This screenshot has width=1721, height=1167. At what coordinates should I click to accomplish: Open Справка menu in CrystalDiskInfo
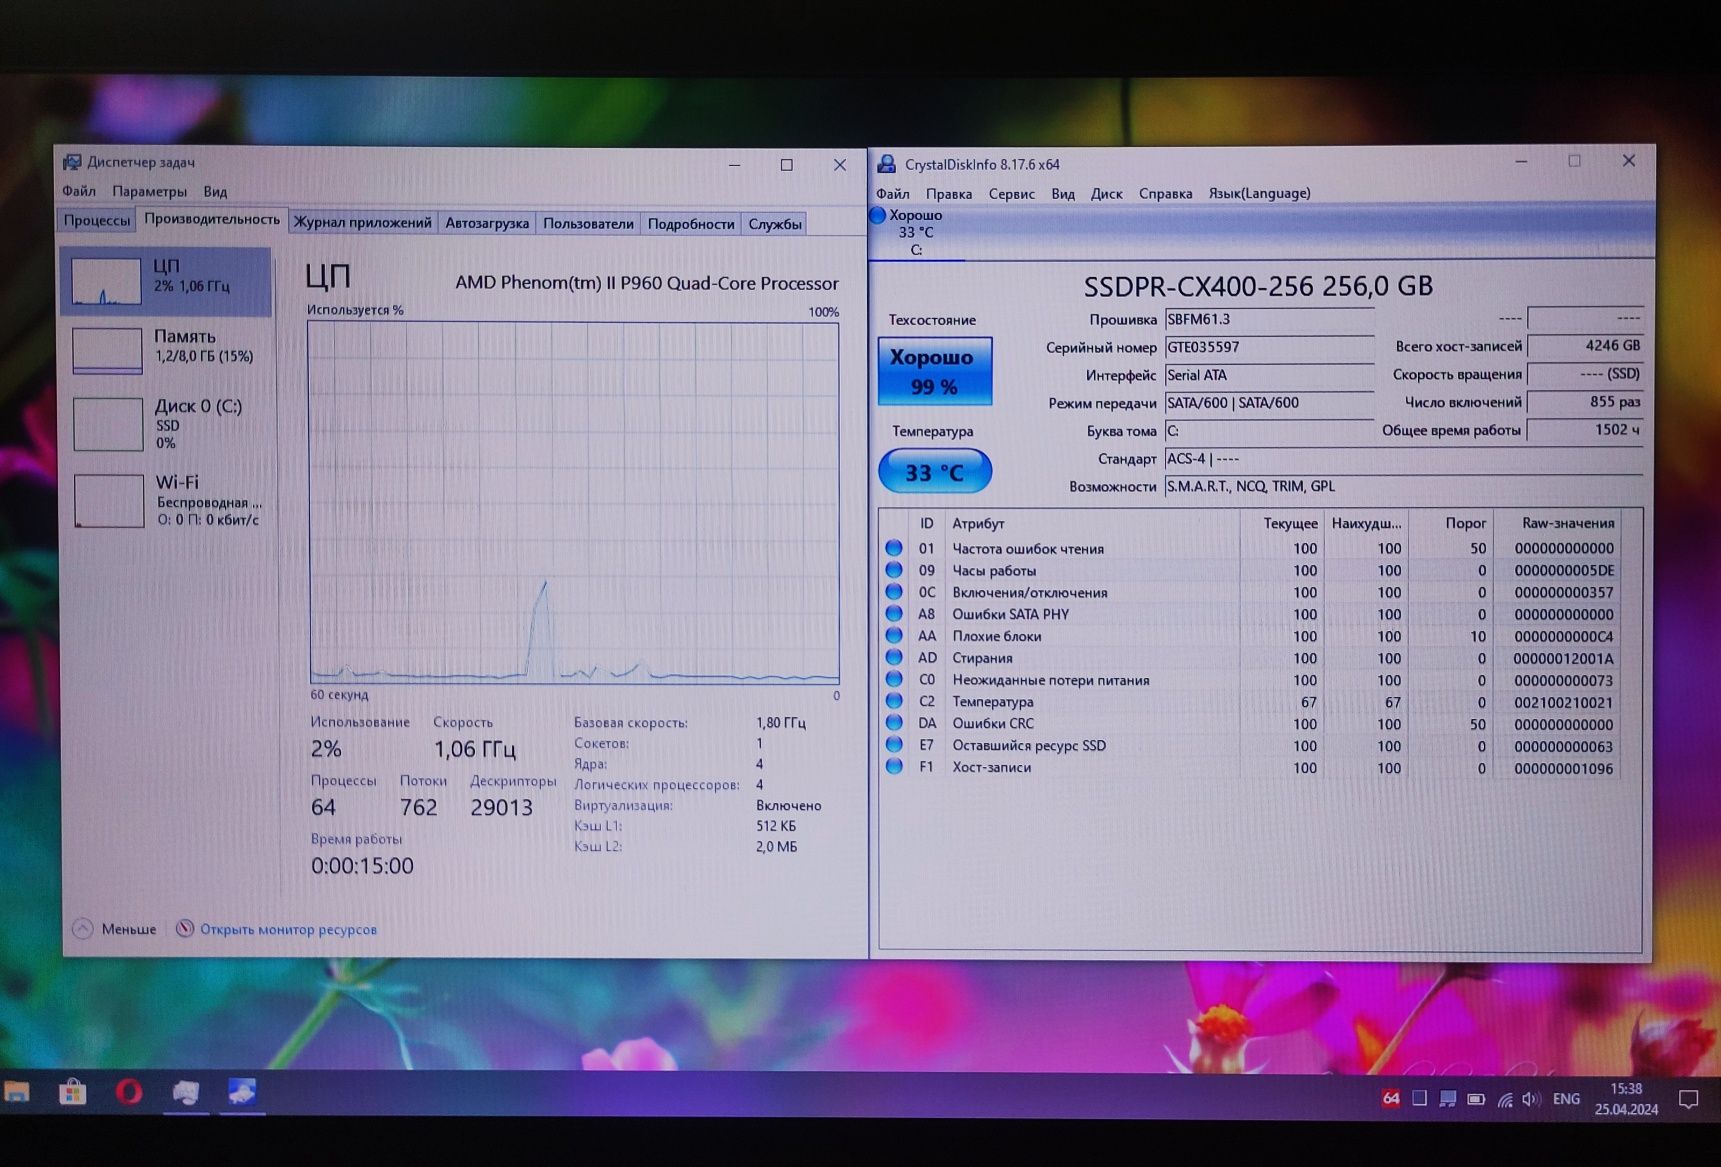[1165, 193]
